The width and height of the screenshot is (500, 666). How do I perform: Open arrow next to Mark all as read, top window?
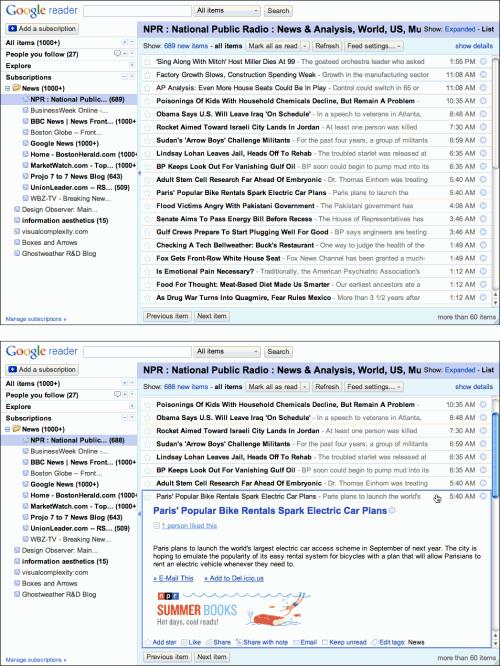click(305, 46)
